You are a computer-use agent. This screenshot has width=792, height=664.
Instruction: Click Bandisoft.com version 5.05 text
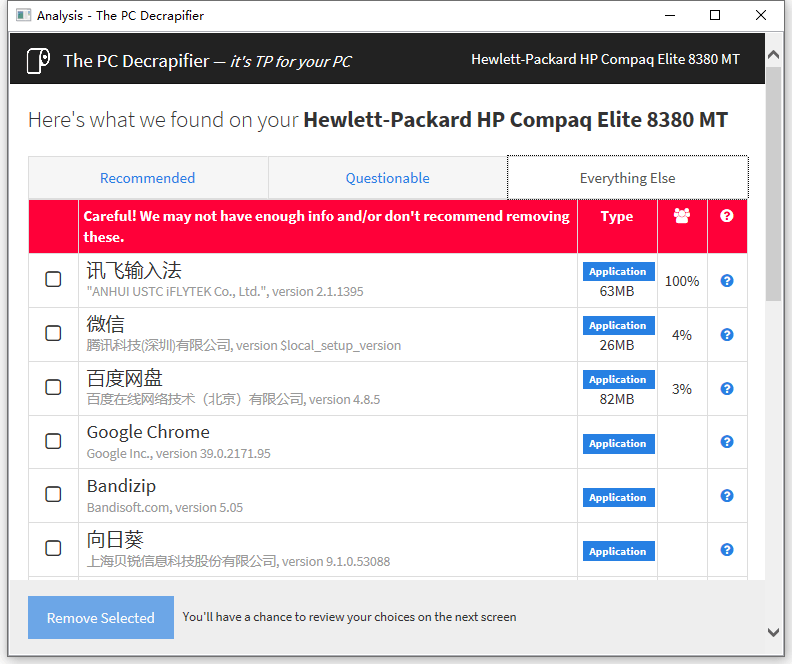(x=165, y=507)
